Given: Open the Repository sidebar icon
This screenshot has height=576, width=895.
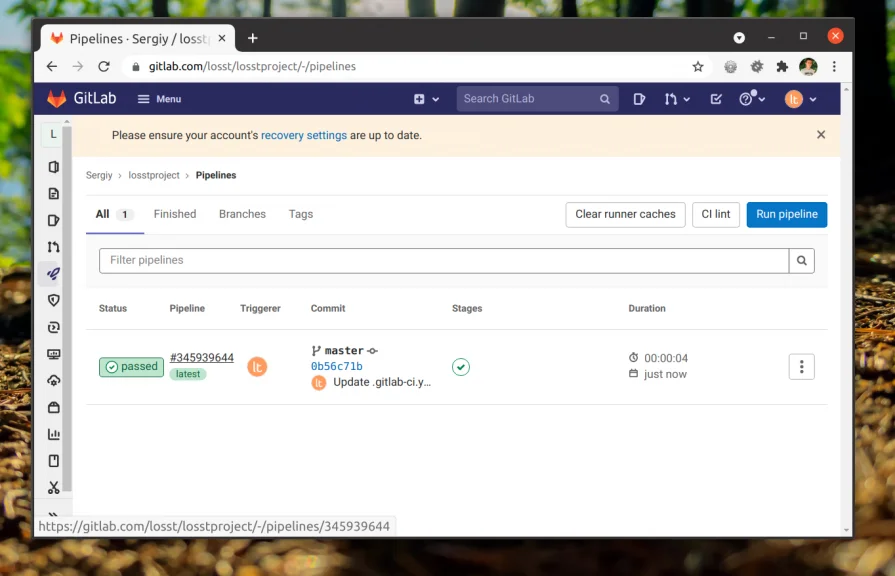Looking at the screenshot, I should [x=53, y=193].
